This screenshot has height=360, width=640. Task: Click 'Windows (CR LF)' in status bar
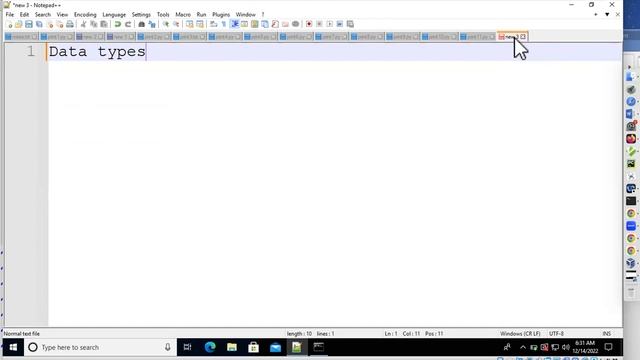pyautogui.click(x=520, y=334)
